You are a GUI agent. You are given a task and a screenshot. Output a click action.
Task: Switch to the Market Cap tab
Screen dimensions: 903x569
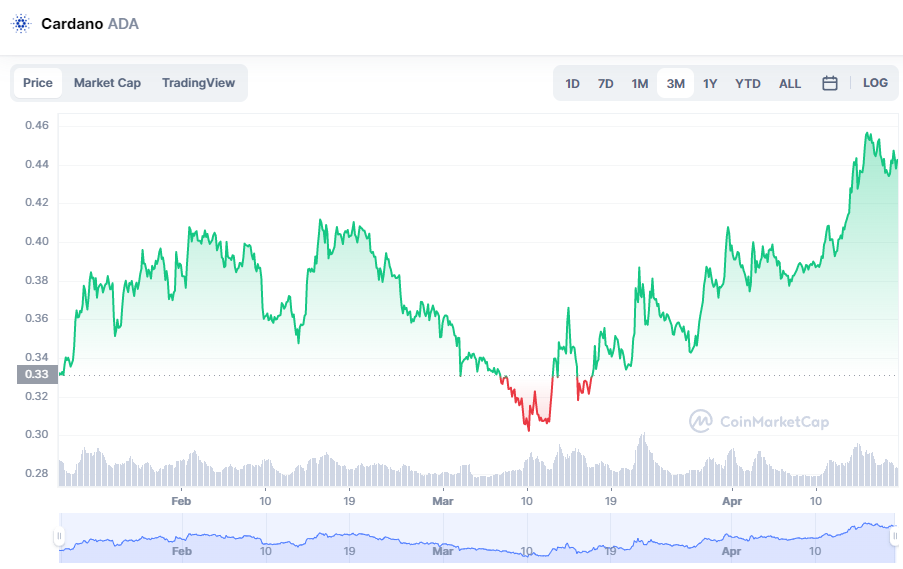[x=107, y=83]
